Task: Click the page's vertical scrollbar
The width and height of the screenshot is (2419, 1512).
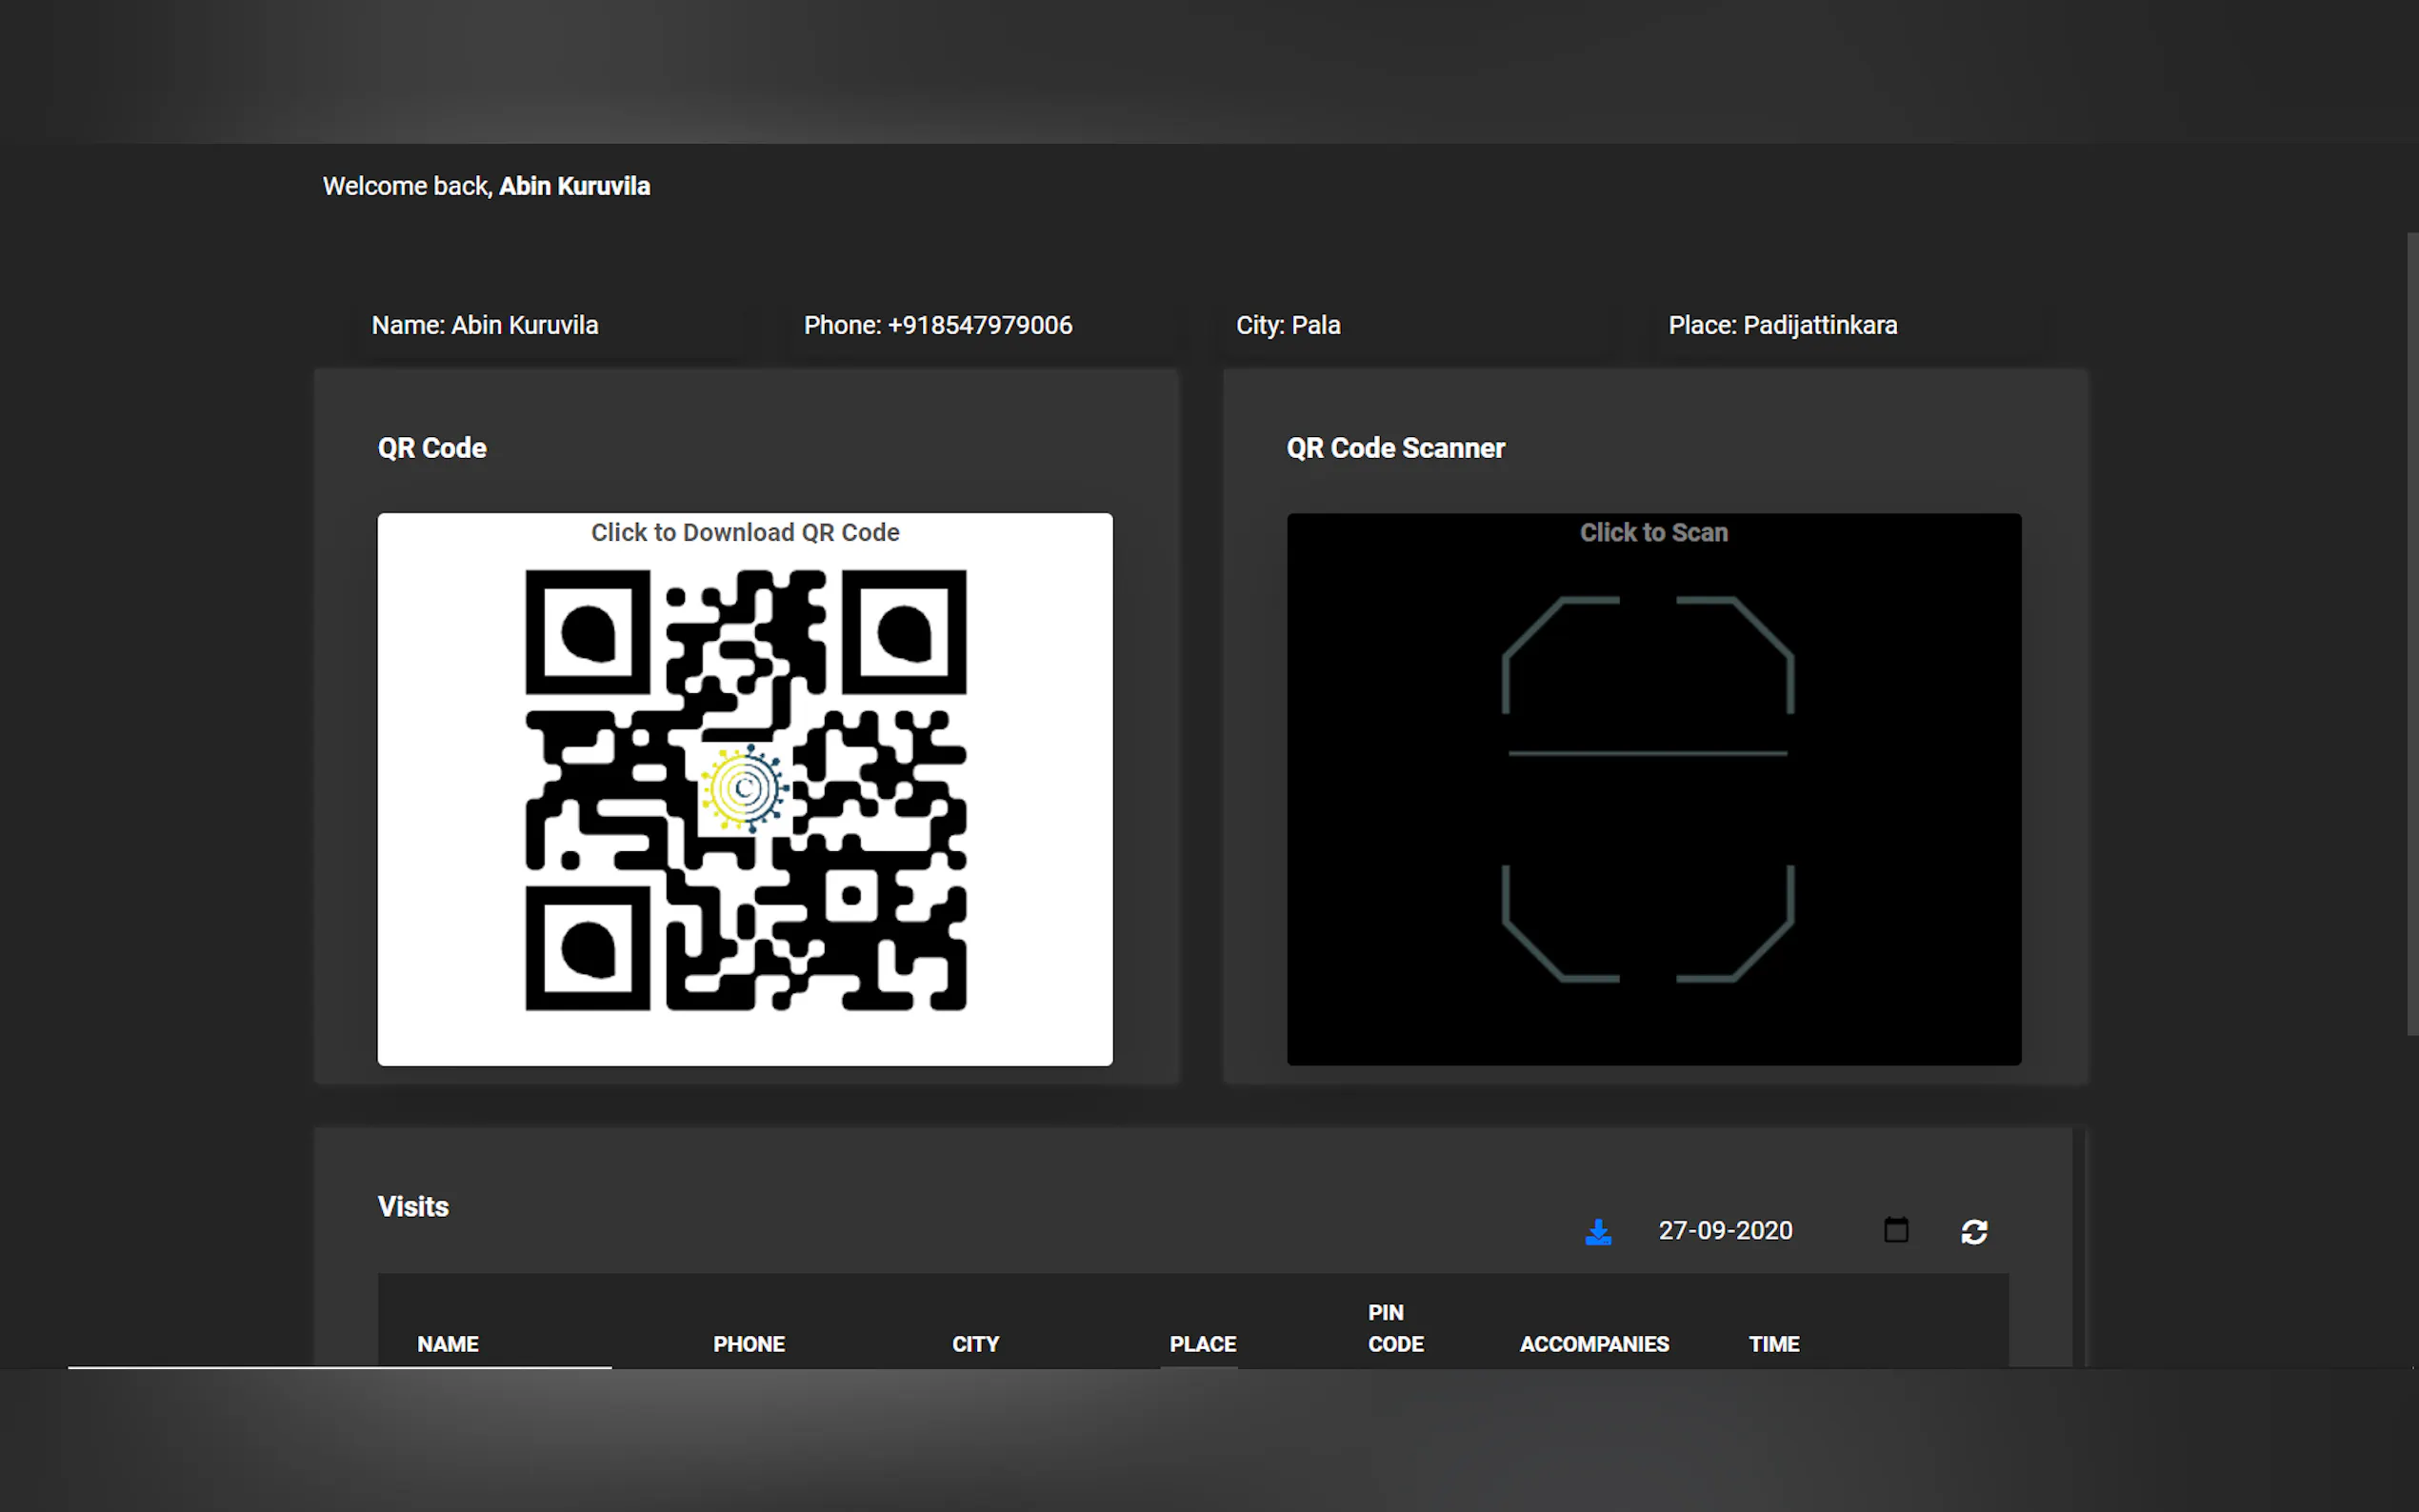Action: coord(2411,634)
